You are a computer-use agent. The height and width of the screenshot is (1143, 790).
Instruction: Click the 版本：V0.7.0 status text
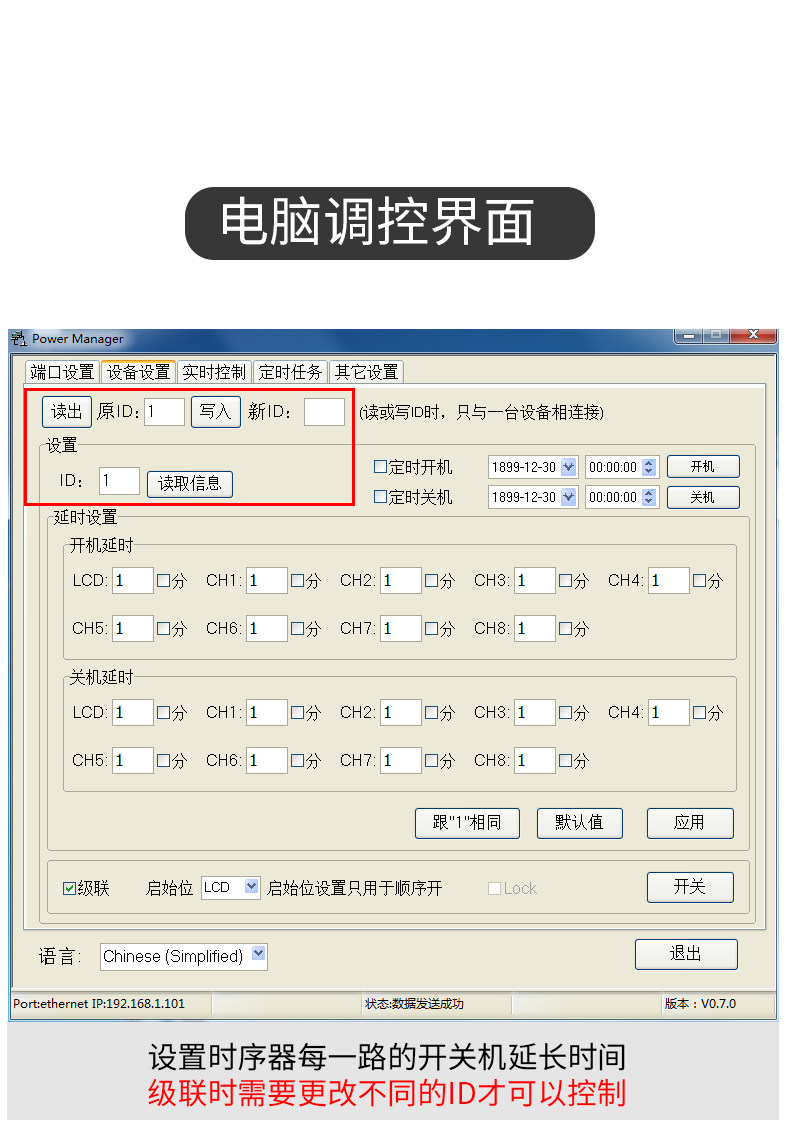700,1004
